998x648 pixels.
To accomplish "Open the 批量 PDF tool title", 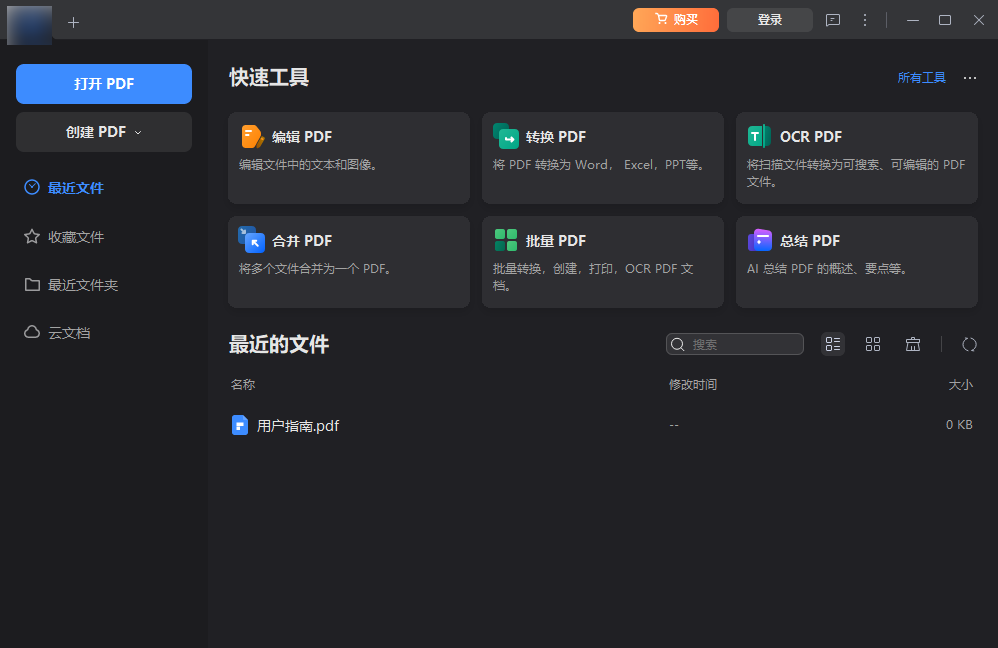I will pos(556,241).
